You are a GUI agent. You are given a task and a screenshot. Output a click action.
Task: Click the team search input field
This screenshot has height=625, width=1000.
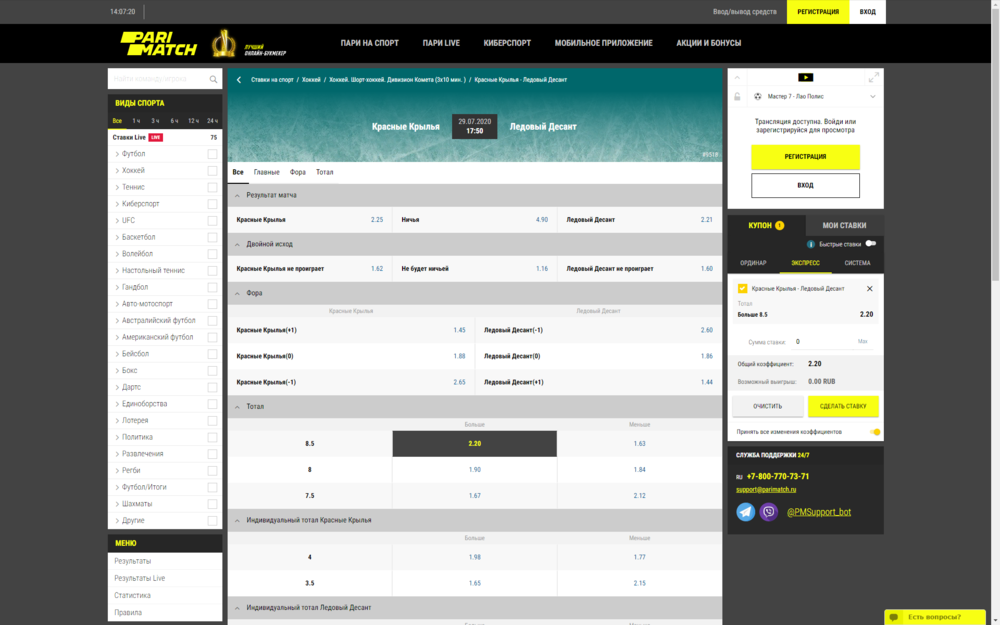coord(158,79)
